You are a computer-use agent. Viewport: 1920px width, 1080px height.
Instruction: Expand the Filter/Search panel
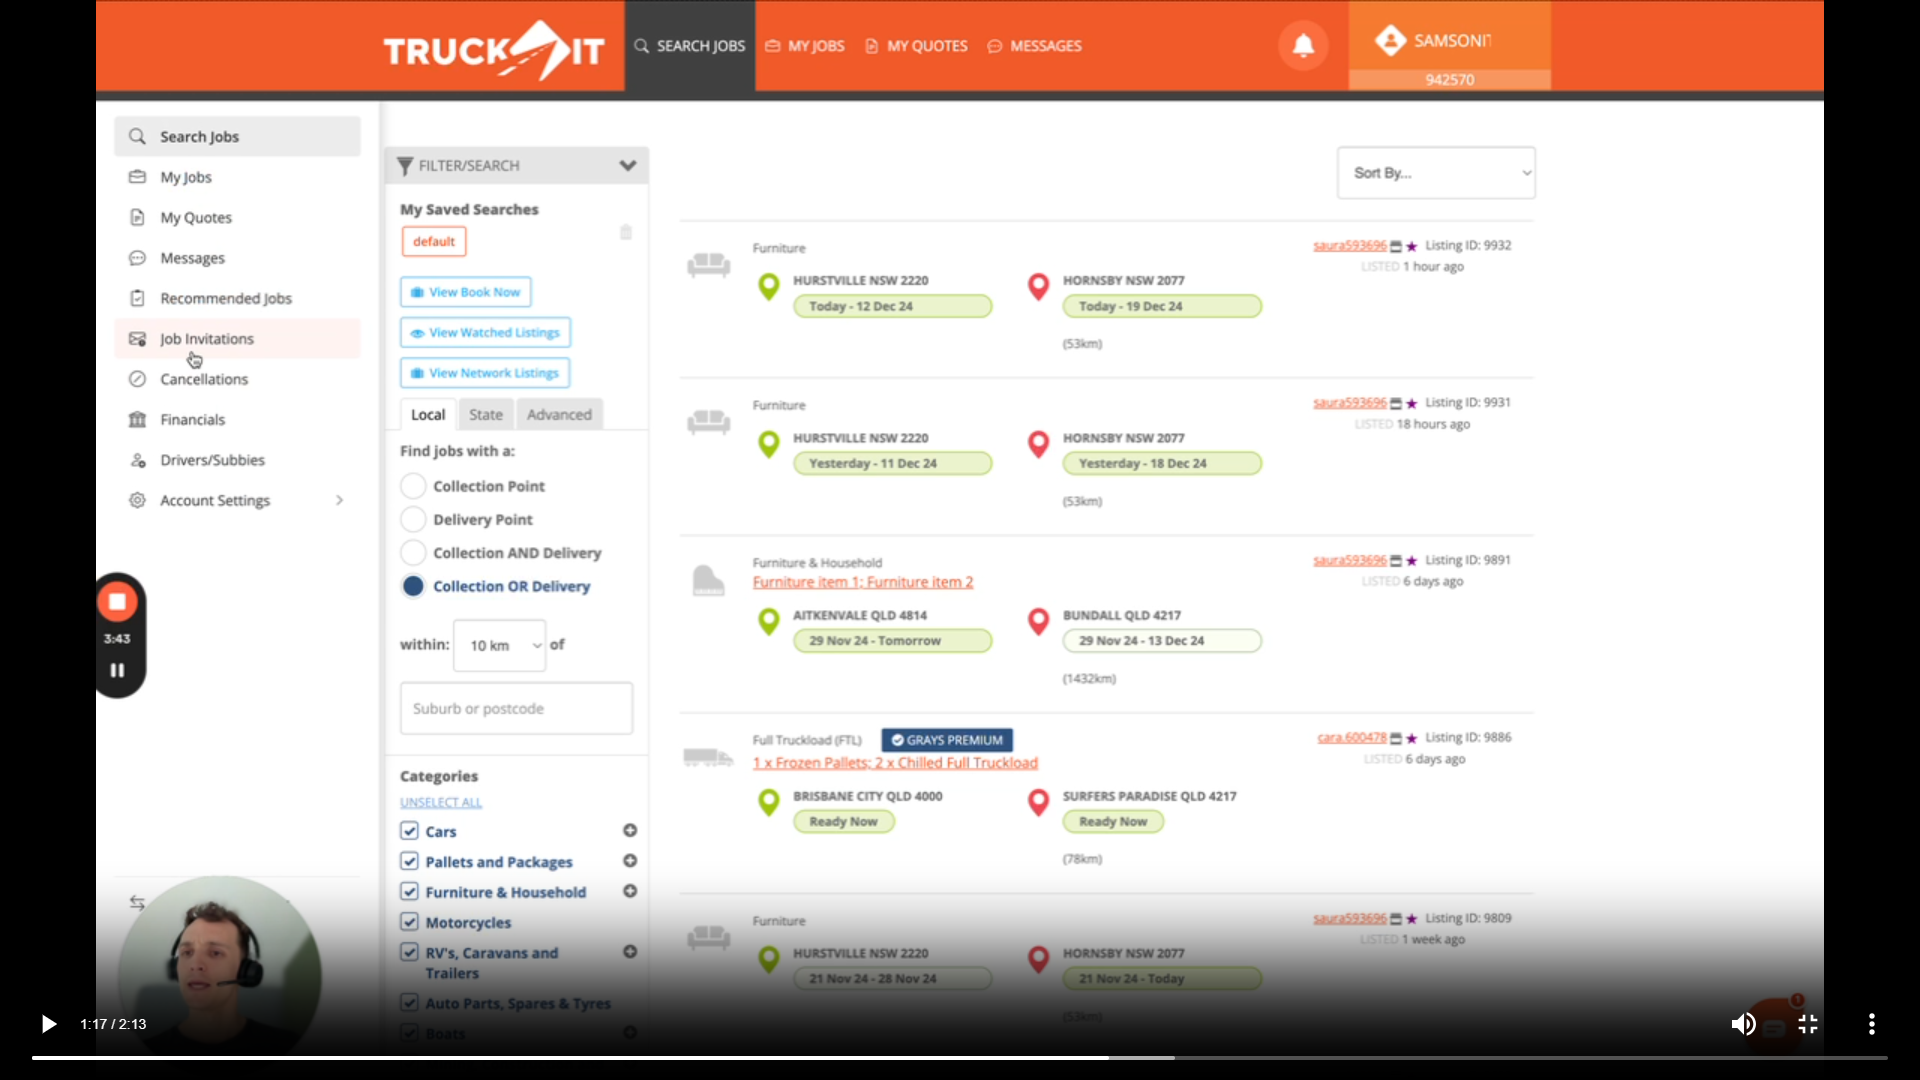point(626,164)
